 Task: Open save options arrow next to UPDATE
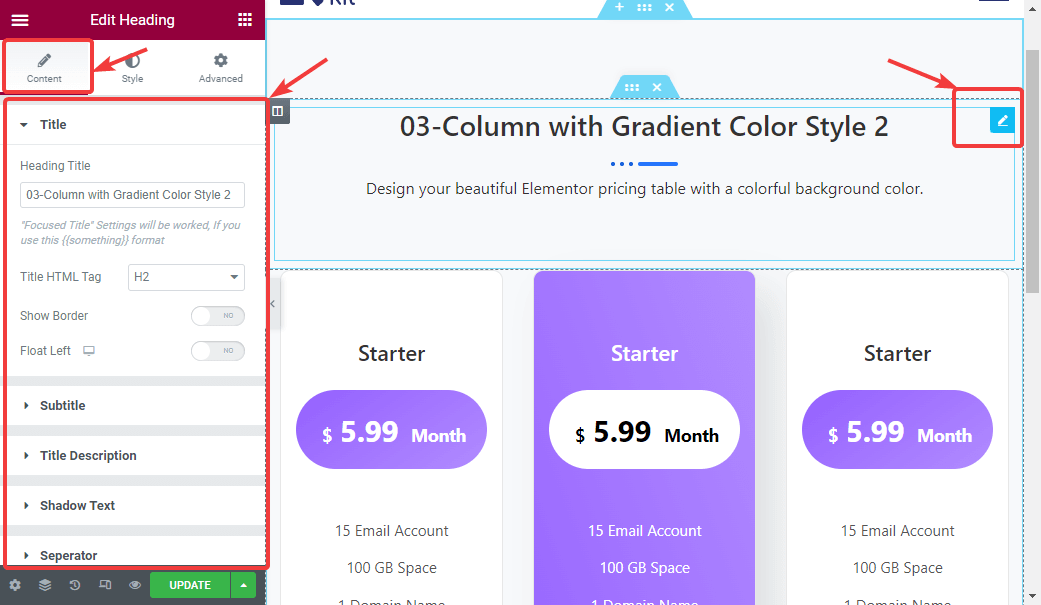pyautogui.click(x=244, y=585)
